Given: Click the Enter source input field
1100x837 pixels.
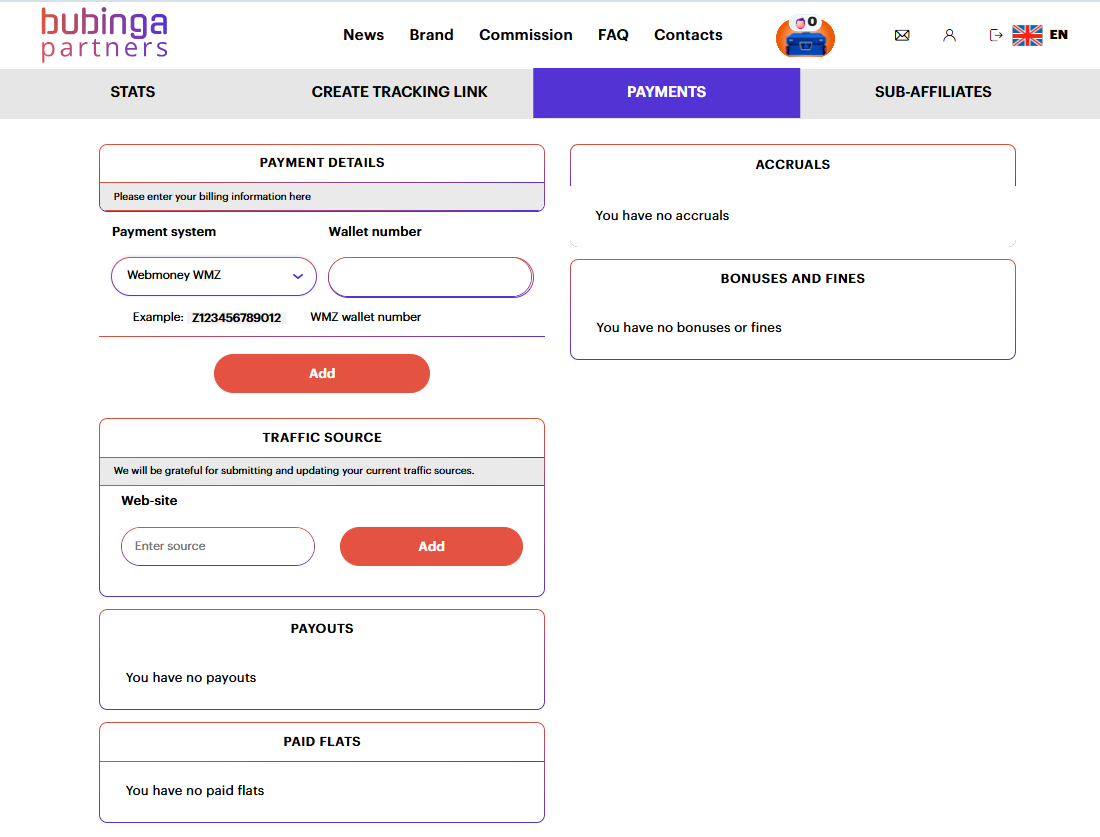Looking at the screenshot, I should click(217, 547).
